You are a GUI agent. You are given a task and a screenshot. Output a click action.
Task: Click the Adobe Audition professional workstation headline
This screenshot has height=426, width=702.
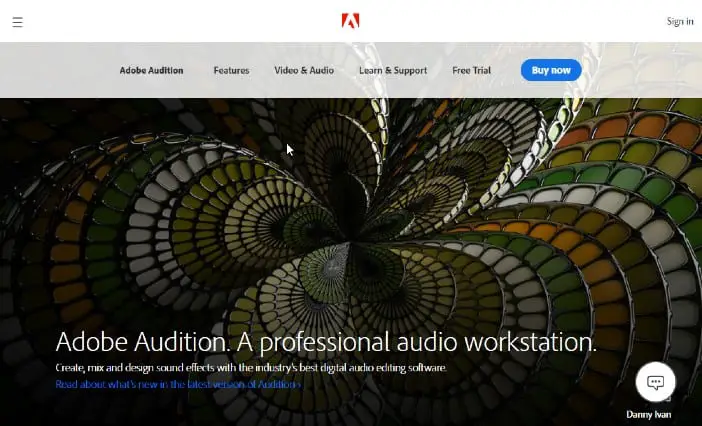326,342
